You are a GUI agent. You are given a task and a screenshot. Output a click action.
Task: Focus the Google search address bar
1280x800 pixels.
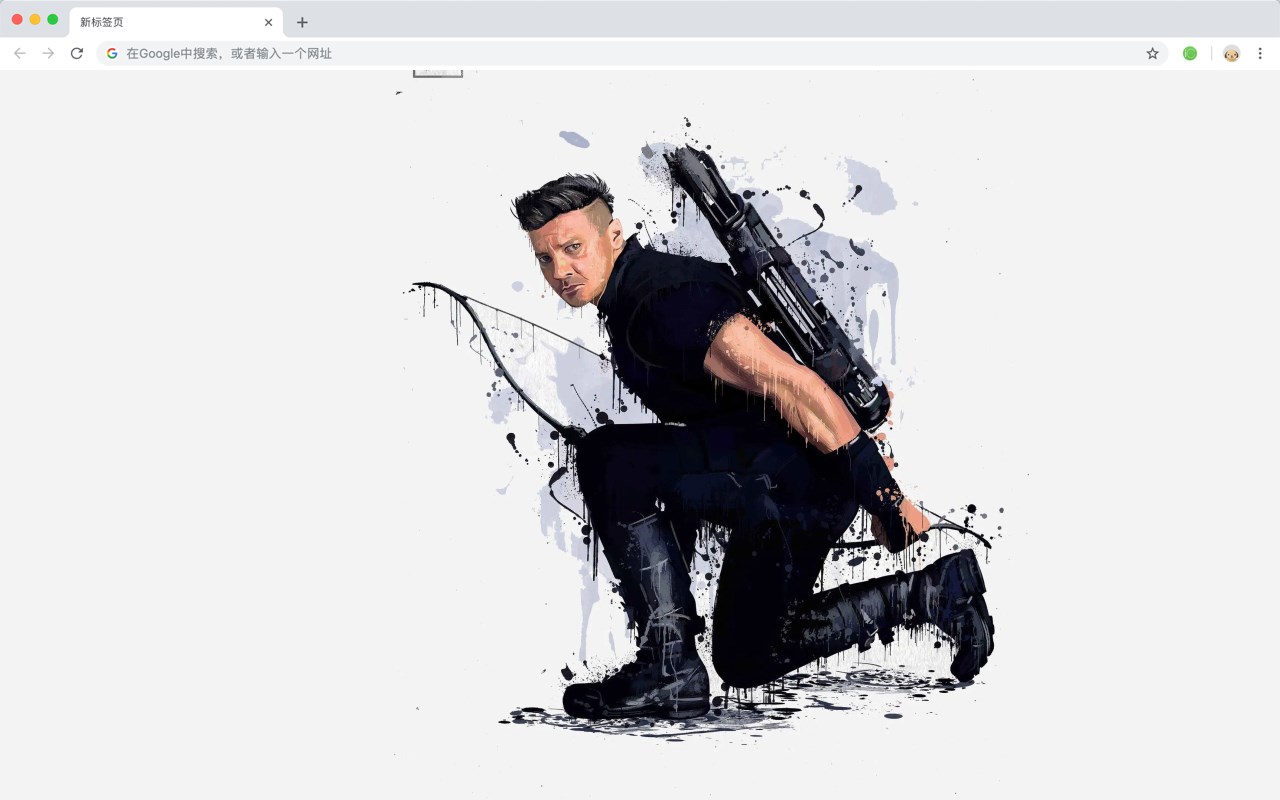pos(632,53)
